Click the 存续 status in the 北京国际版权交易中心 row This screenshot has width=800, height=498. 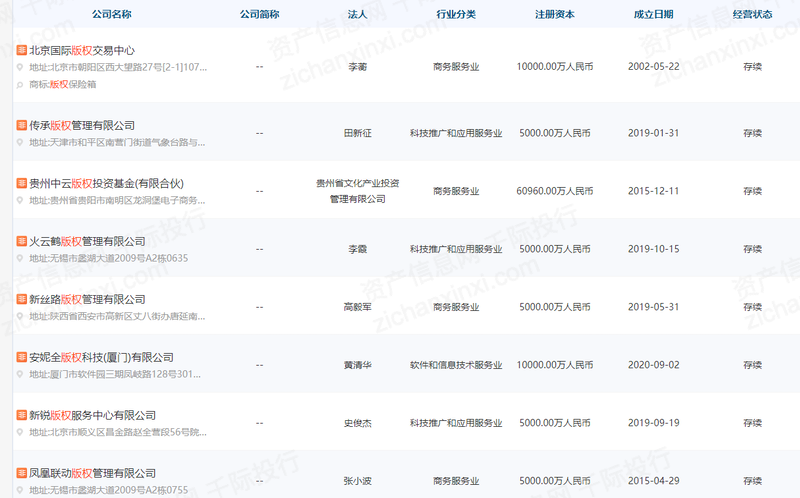[x=753, y=67]
